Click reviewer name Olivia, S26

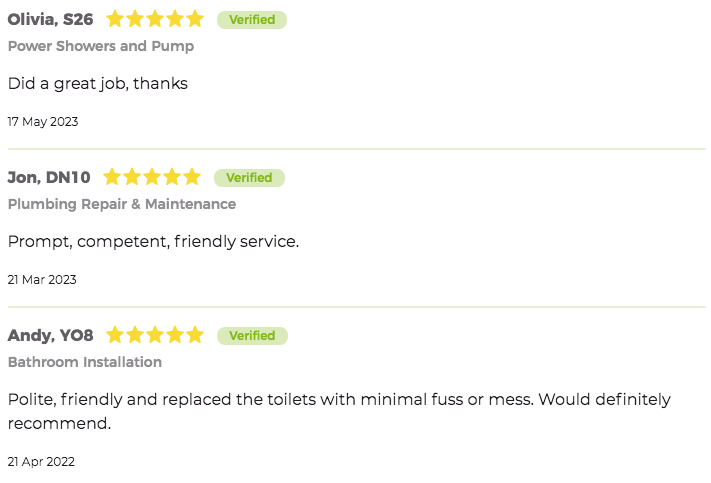pos(50,20)
